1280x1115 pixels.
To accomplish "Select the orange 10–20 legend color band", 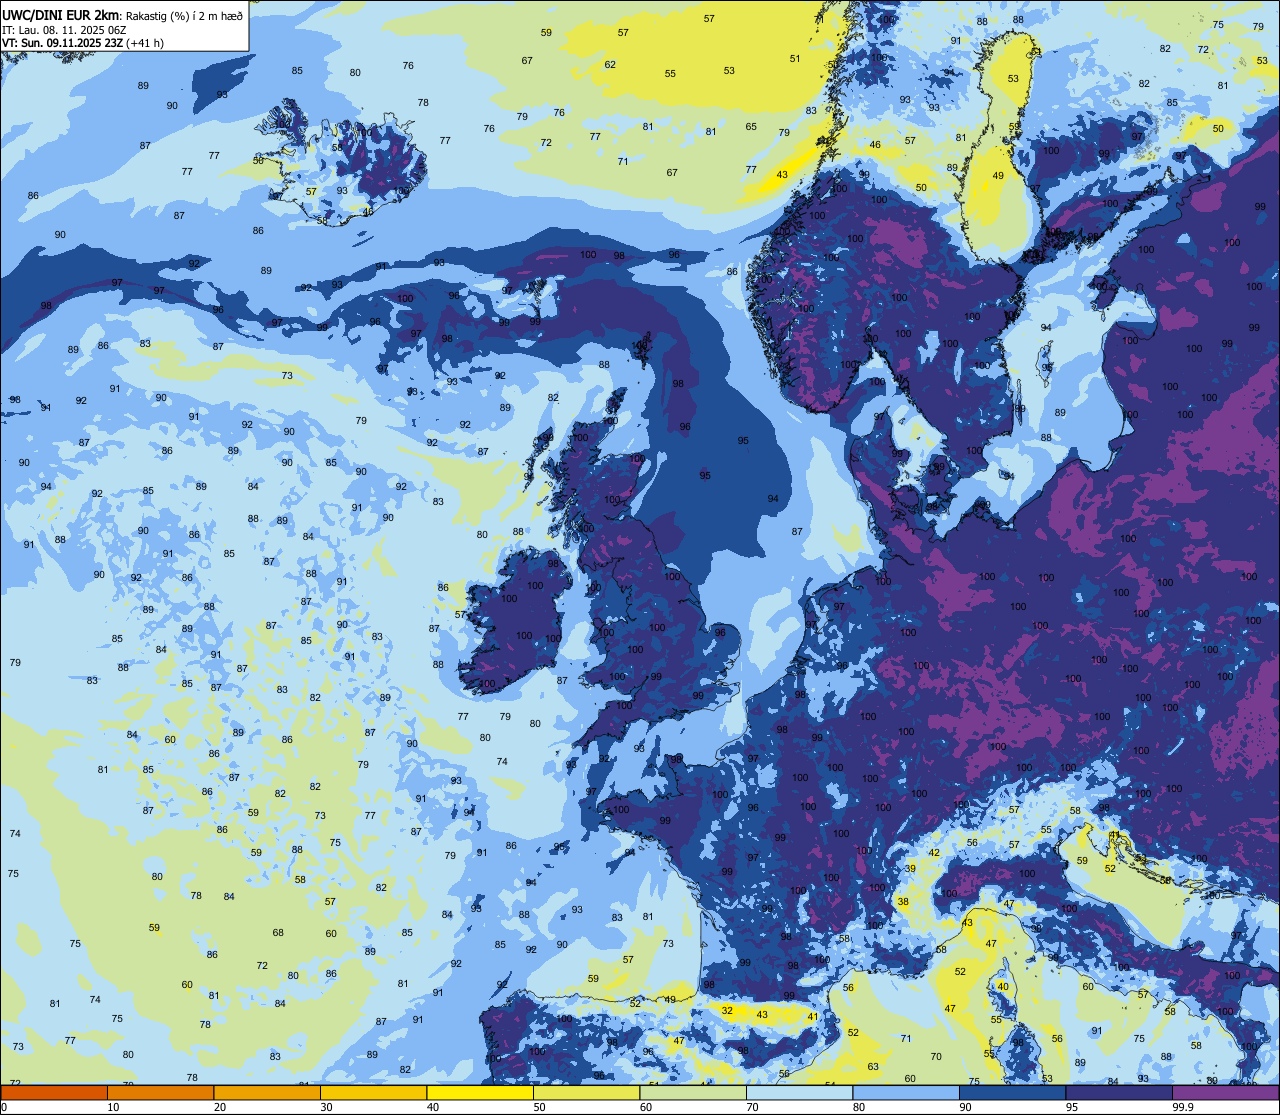I will click(160, 1093).
